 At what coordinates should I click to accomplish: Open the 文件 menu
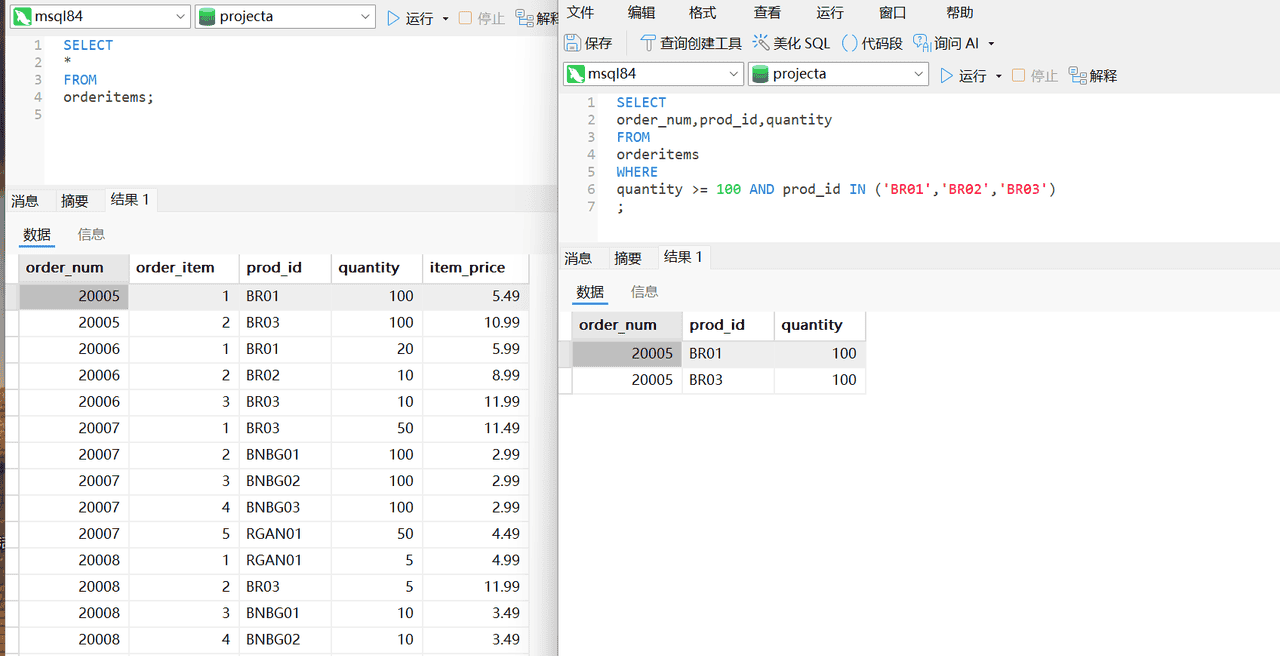(580, 12)
